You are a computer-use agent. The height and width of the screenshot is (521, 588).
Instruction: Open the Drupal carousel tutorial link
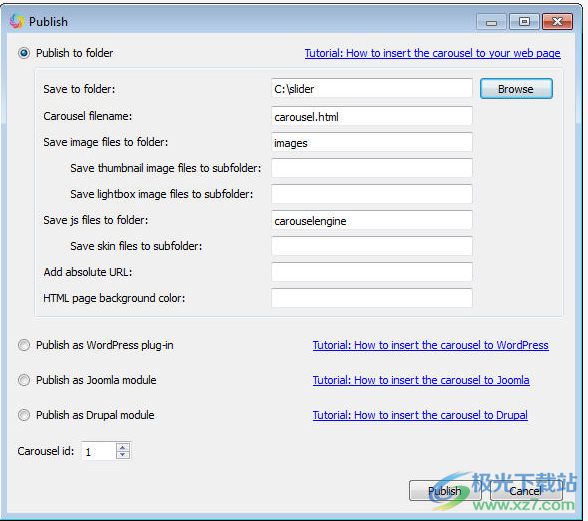point(420,415)
